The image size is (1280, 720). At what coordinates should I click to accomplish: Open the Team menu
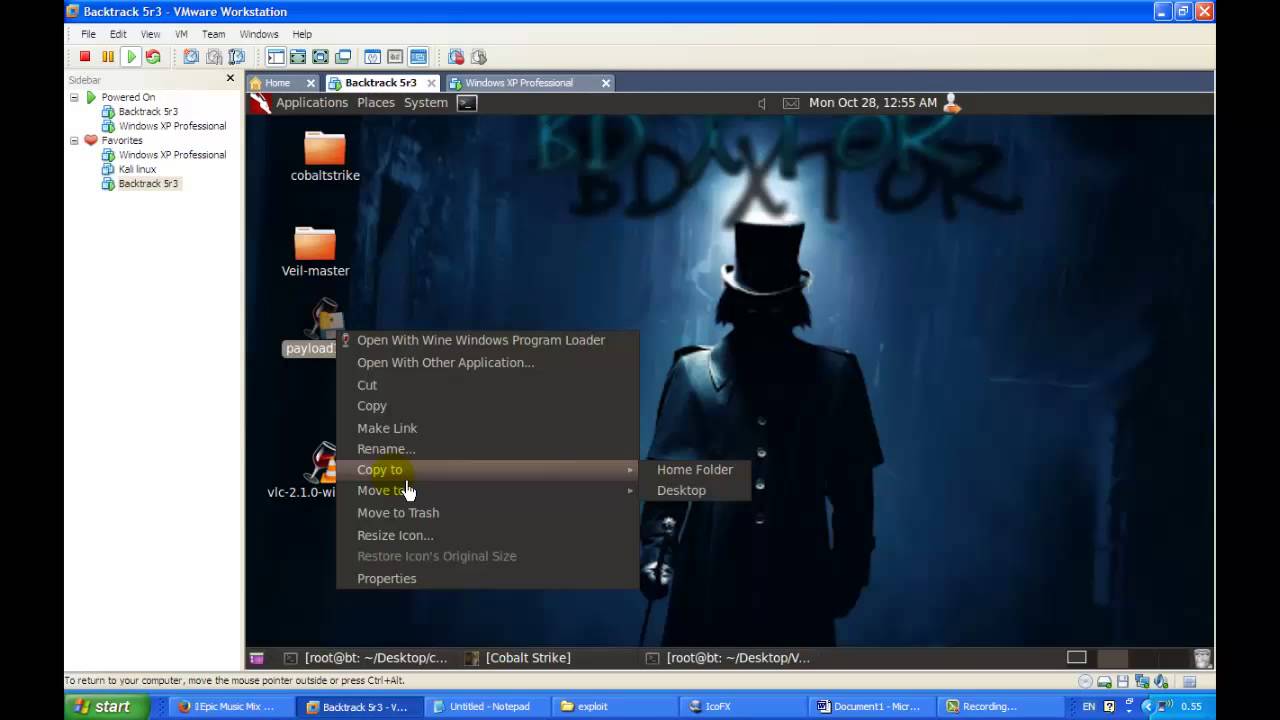(213, 34)
